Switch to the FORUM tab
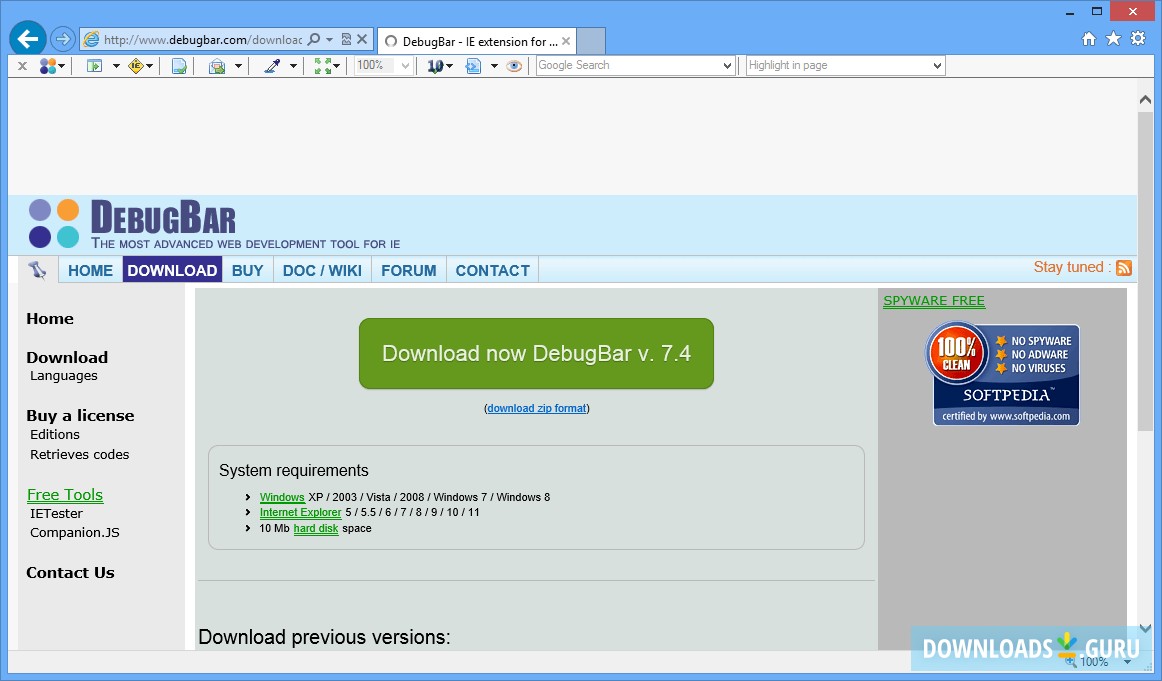Screen dimensions: 1162x681 (408, 270)
